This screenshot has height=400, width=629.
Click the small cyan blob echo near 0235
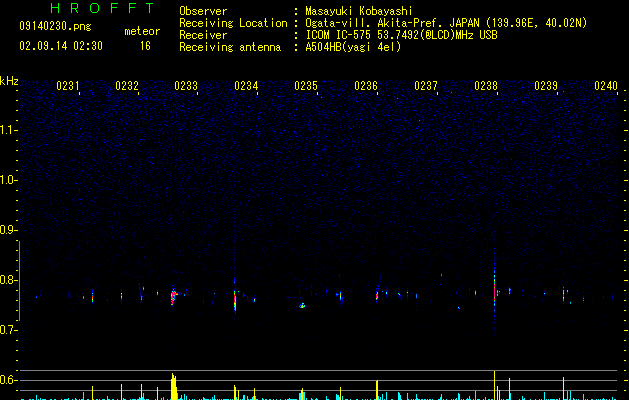click(302, 306)
